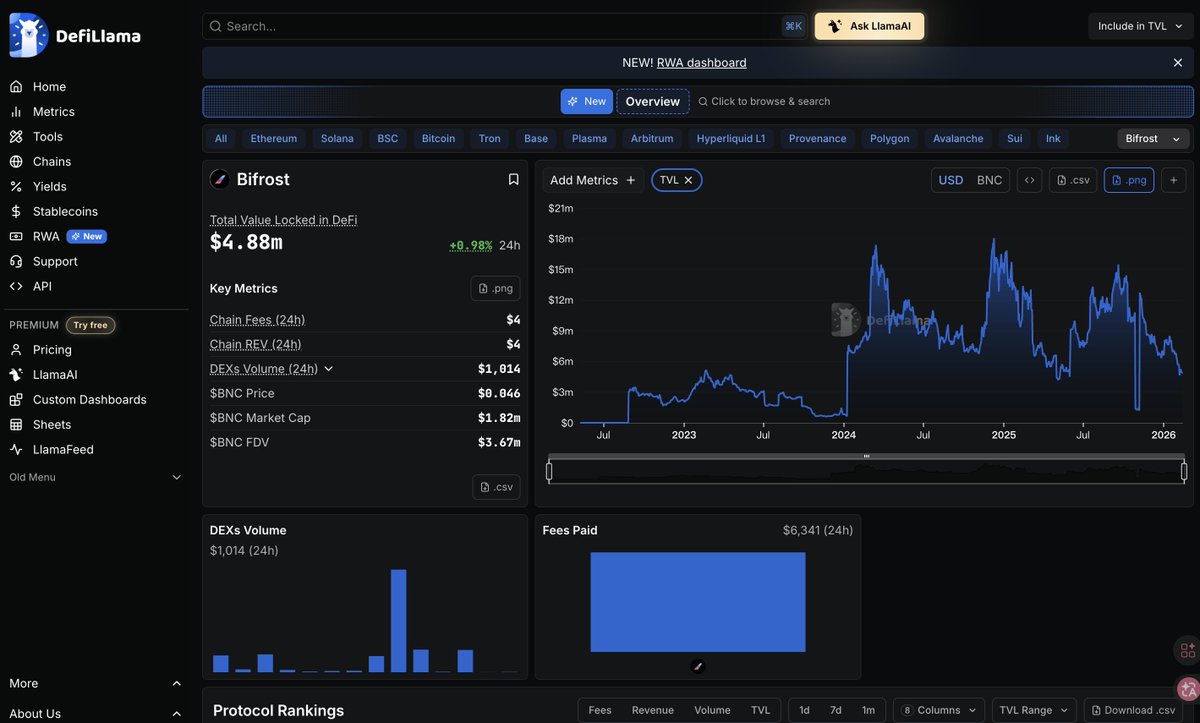The height and width of the screenshot is (723, 1200).
Task: Select the 7d rankings period
Action: coord(835,710)
